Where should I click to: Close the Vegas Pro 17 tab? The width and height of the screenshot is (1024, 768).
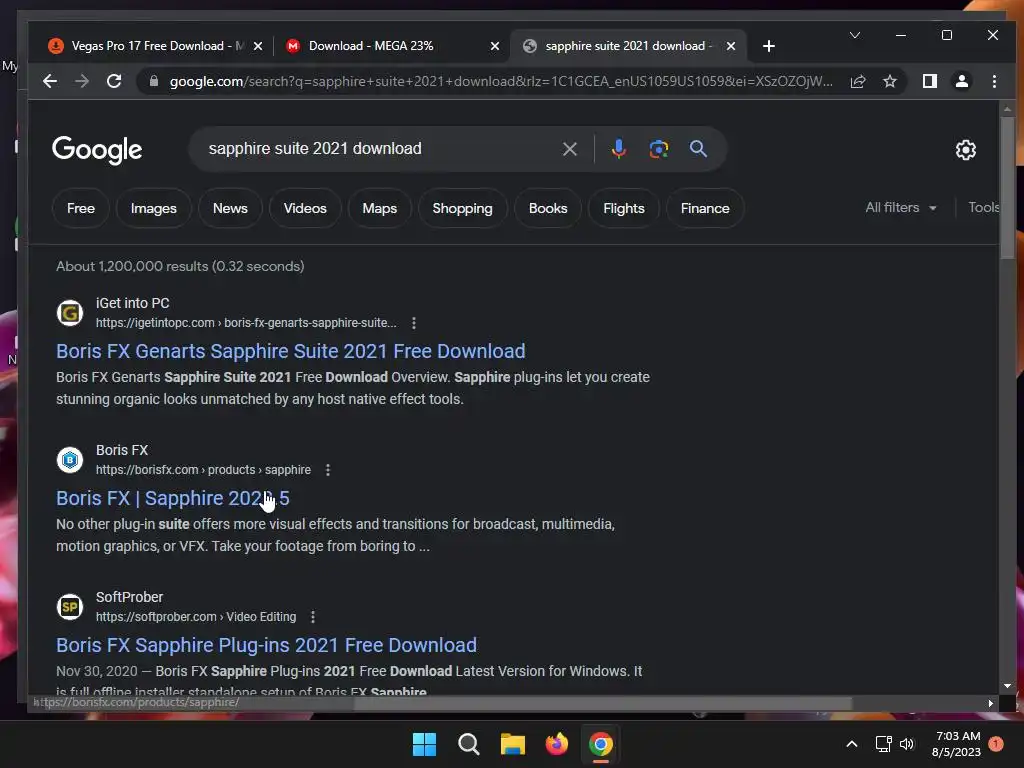pos(258,46)
